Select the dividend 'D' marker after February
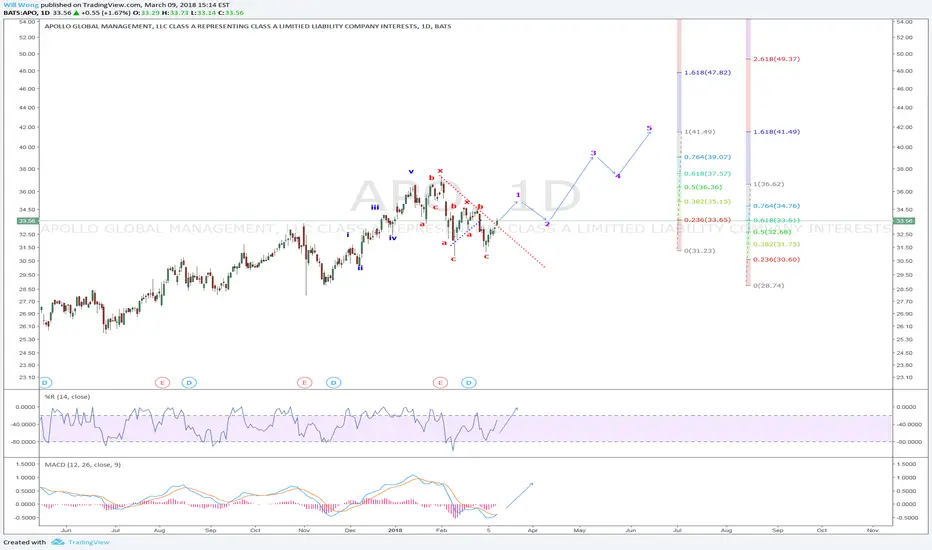This screenshot has height=550, width=932. click(468, 382)
